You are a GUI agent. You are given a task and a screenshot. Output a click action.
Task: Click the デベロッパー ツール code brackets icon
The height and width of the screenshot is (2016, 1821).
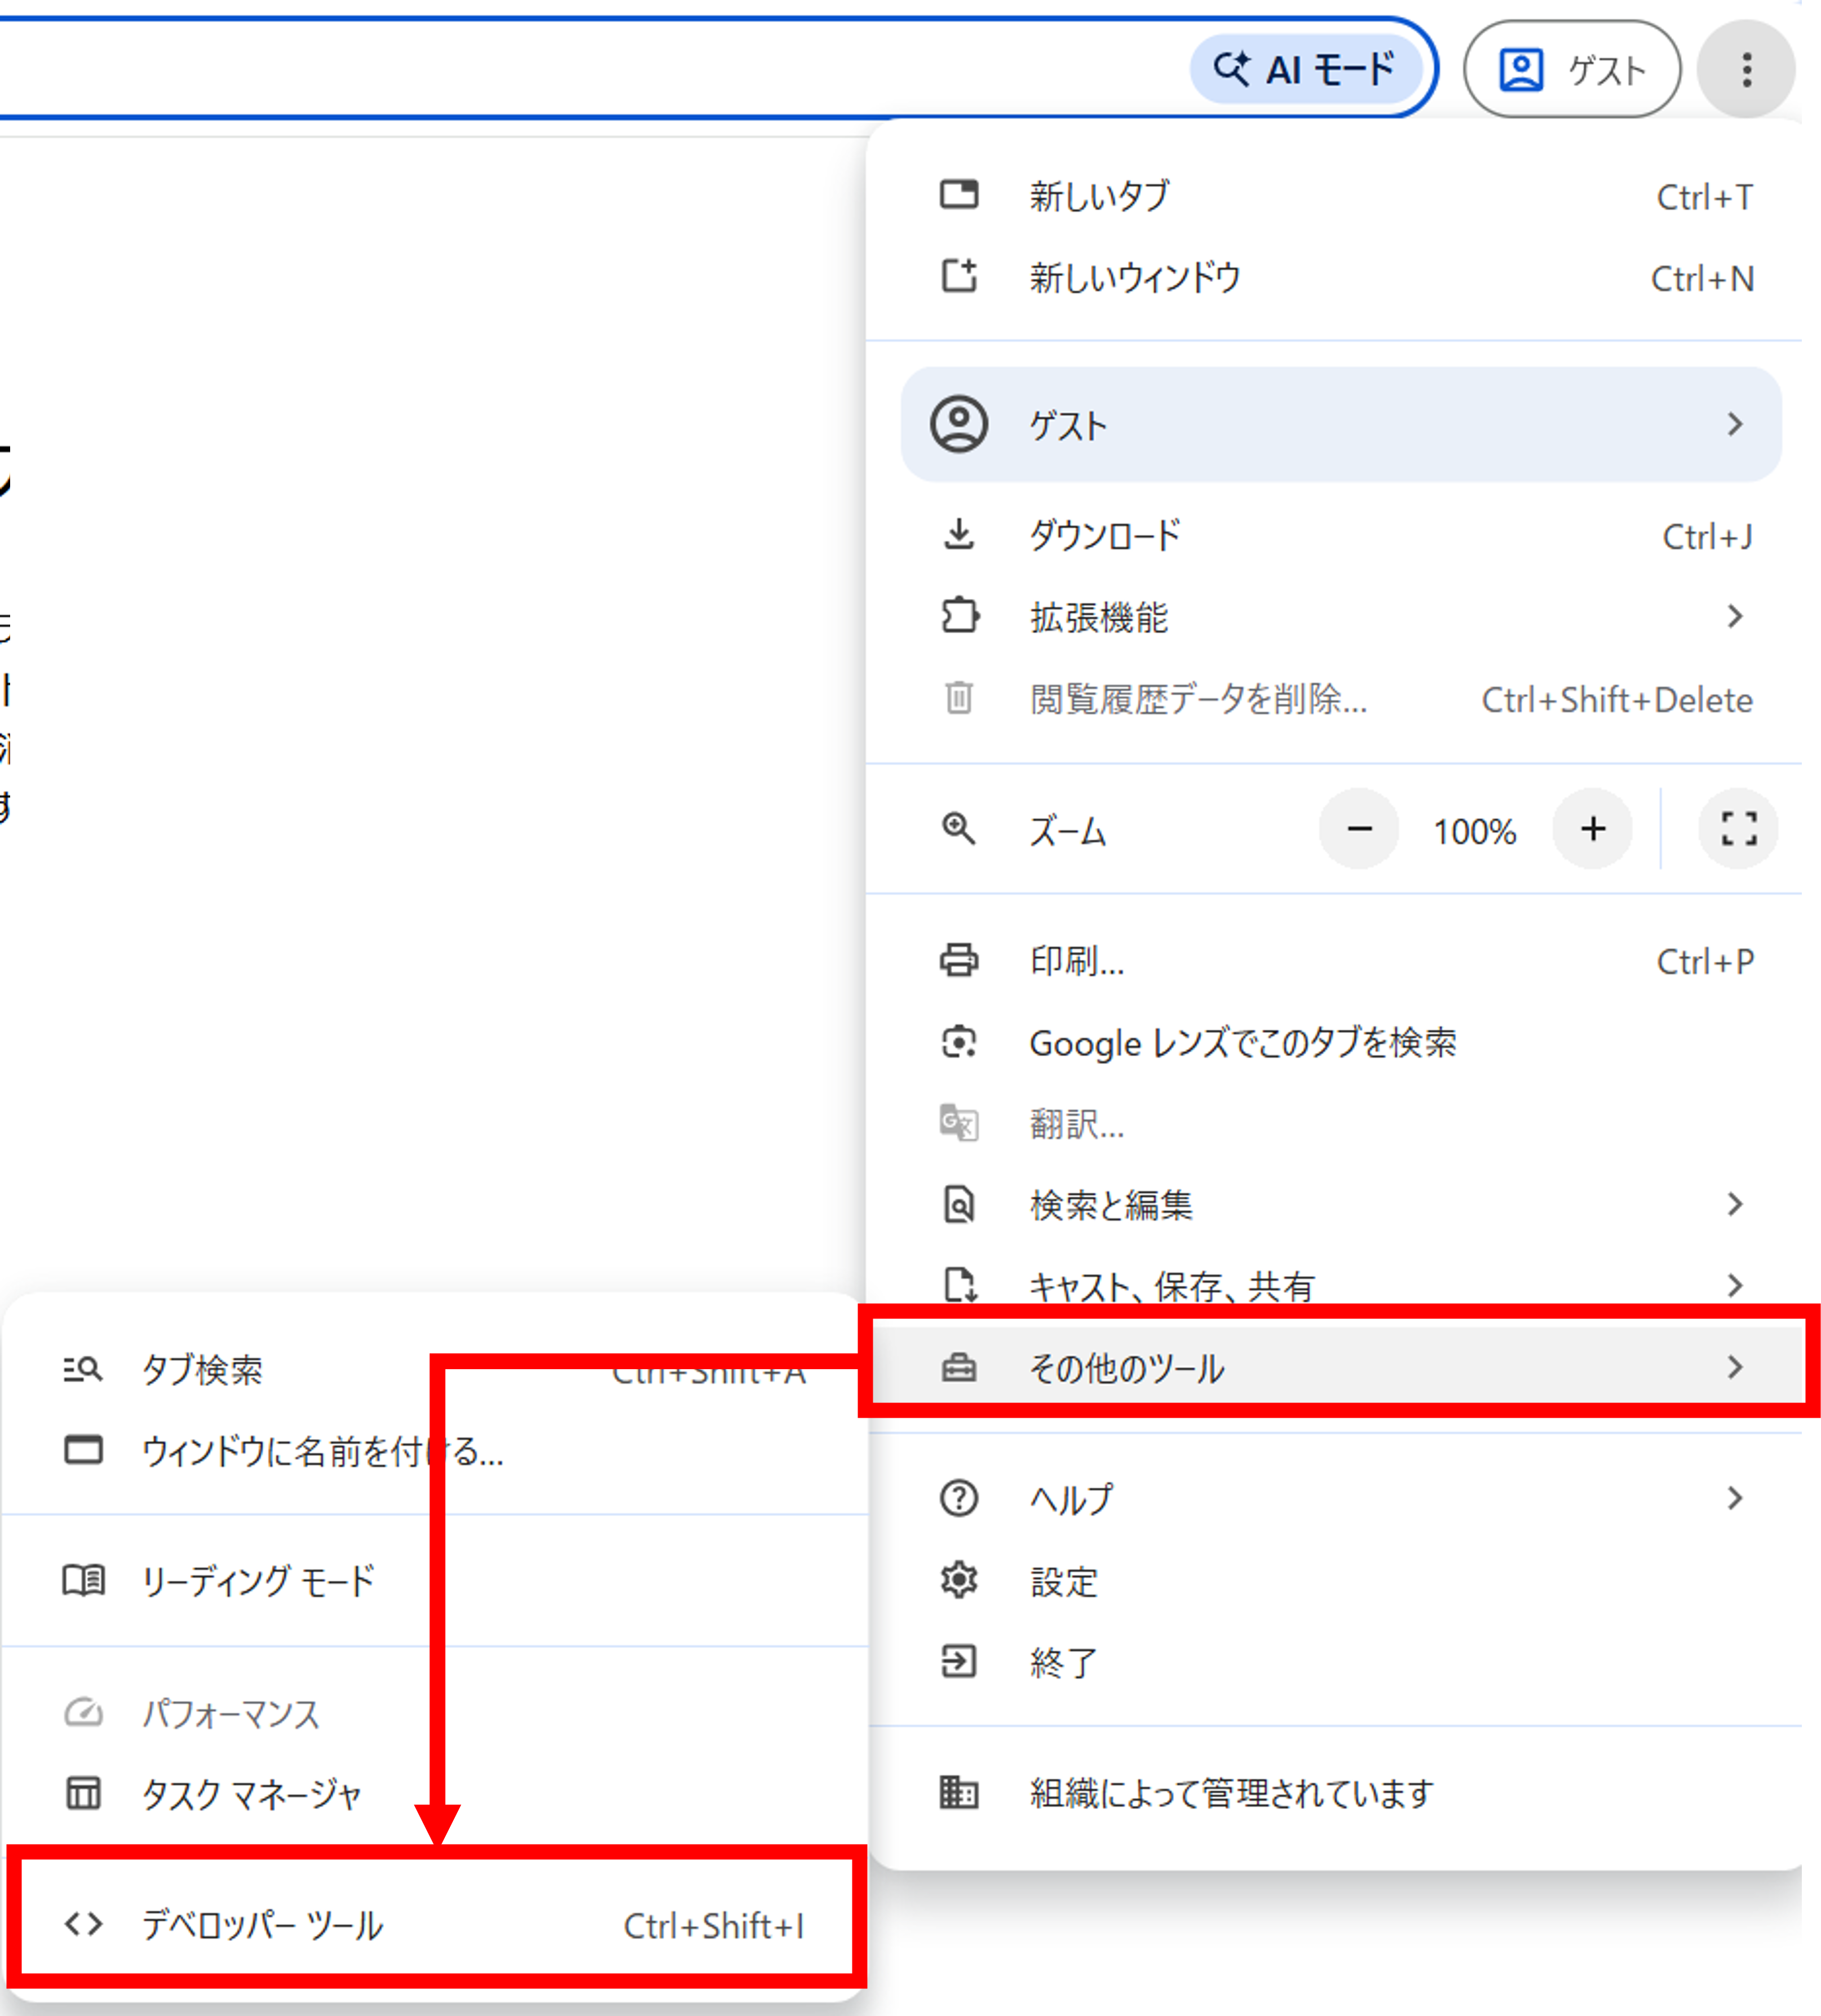coord(83,1923)
